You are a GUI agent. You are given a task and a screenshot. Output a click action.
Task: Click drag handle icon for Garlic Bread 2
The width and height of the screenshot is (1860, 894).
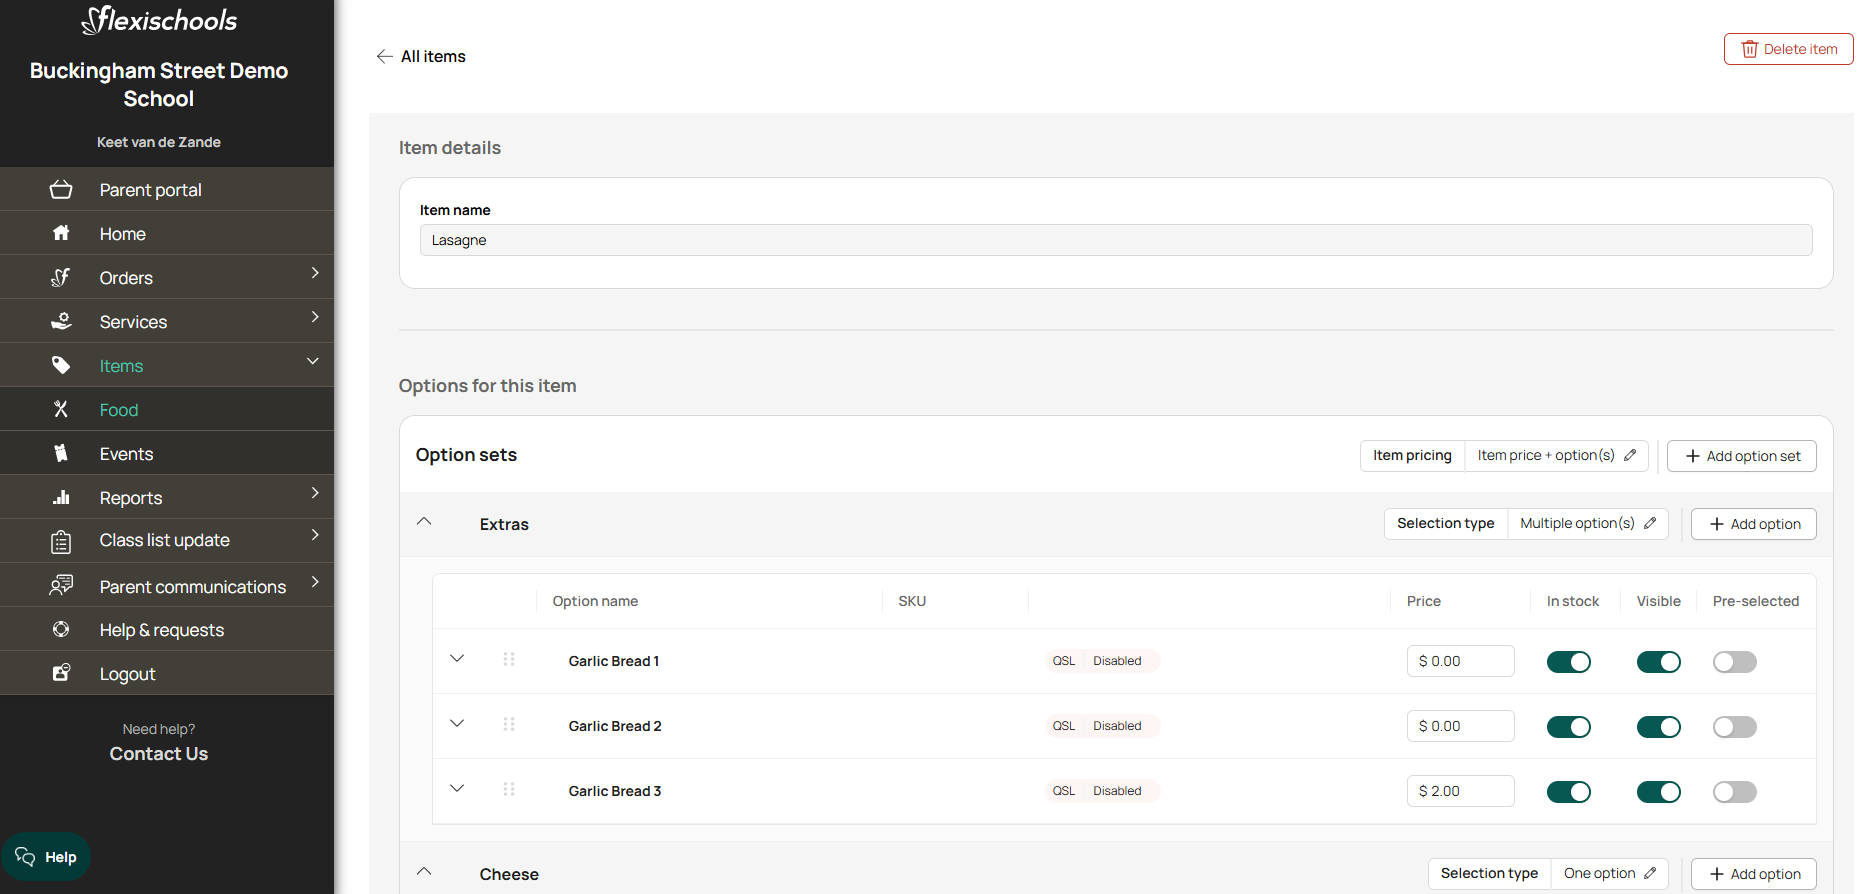point(509,724)
